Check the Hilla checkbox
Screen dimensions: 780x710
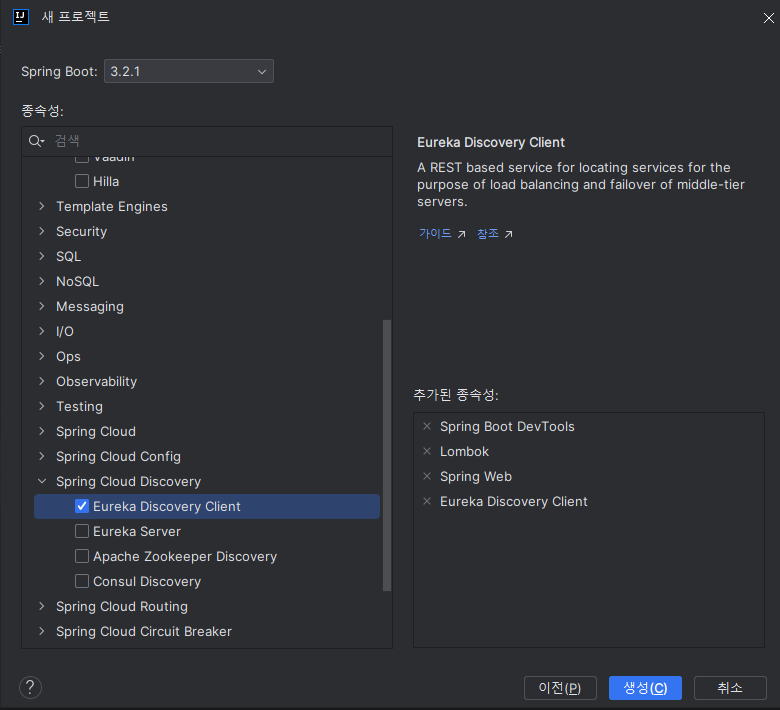[82, 181]
